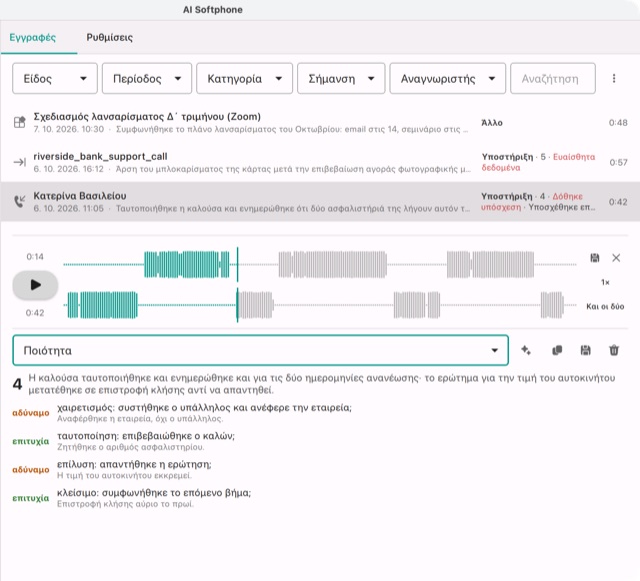
Task: Seek within the lower channel waveform
Action: pos(320,305)
